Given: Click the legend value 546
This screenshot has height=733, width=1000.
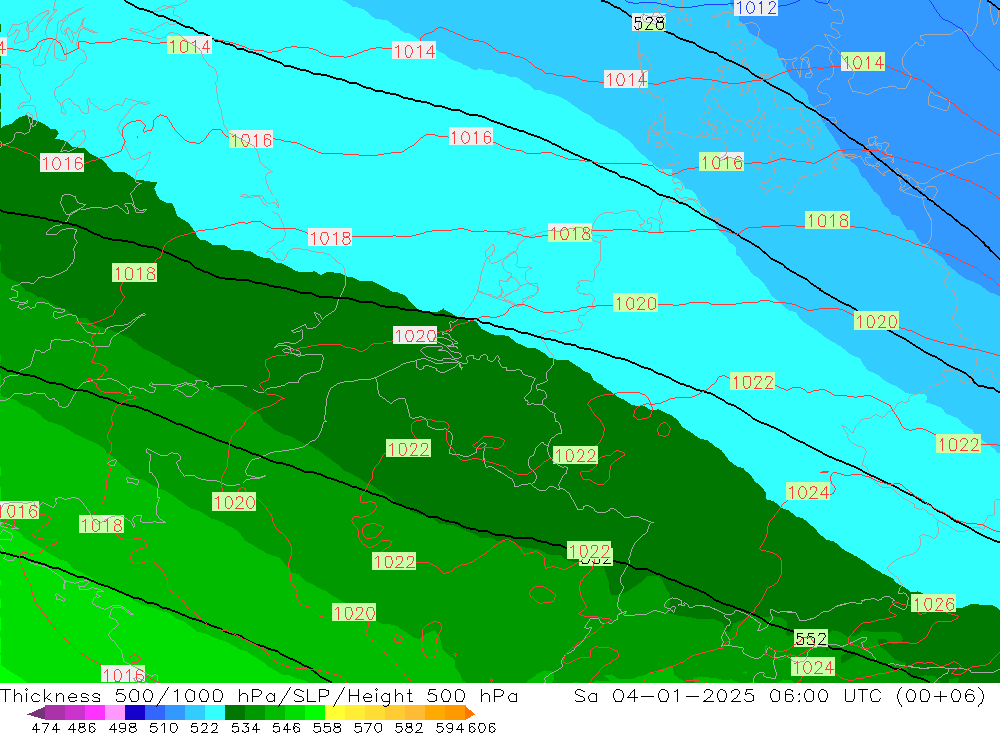Looking at the screenshot, I should point(286,727).
